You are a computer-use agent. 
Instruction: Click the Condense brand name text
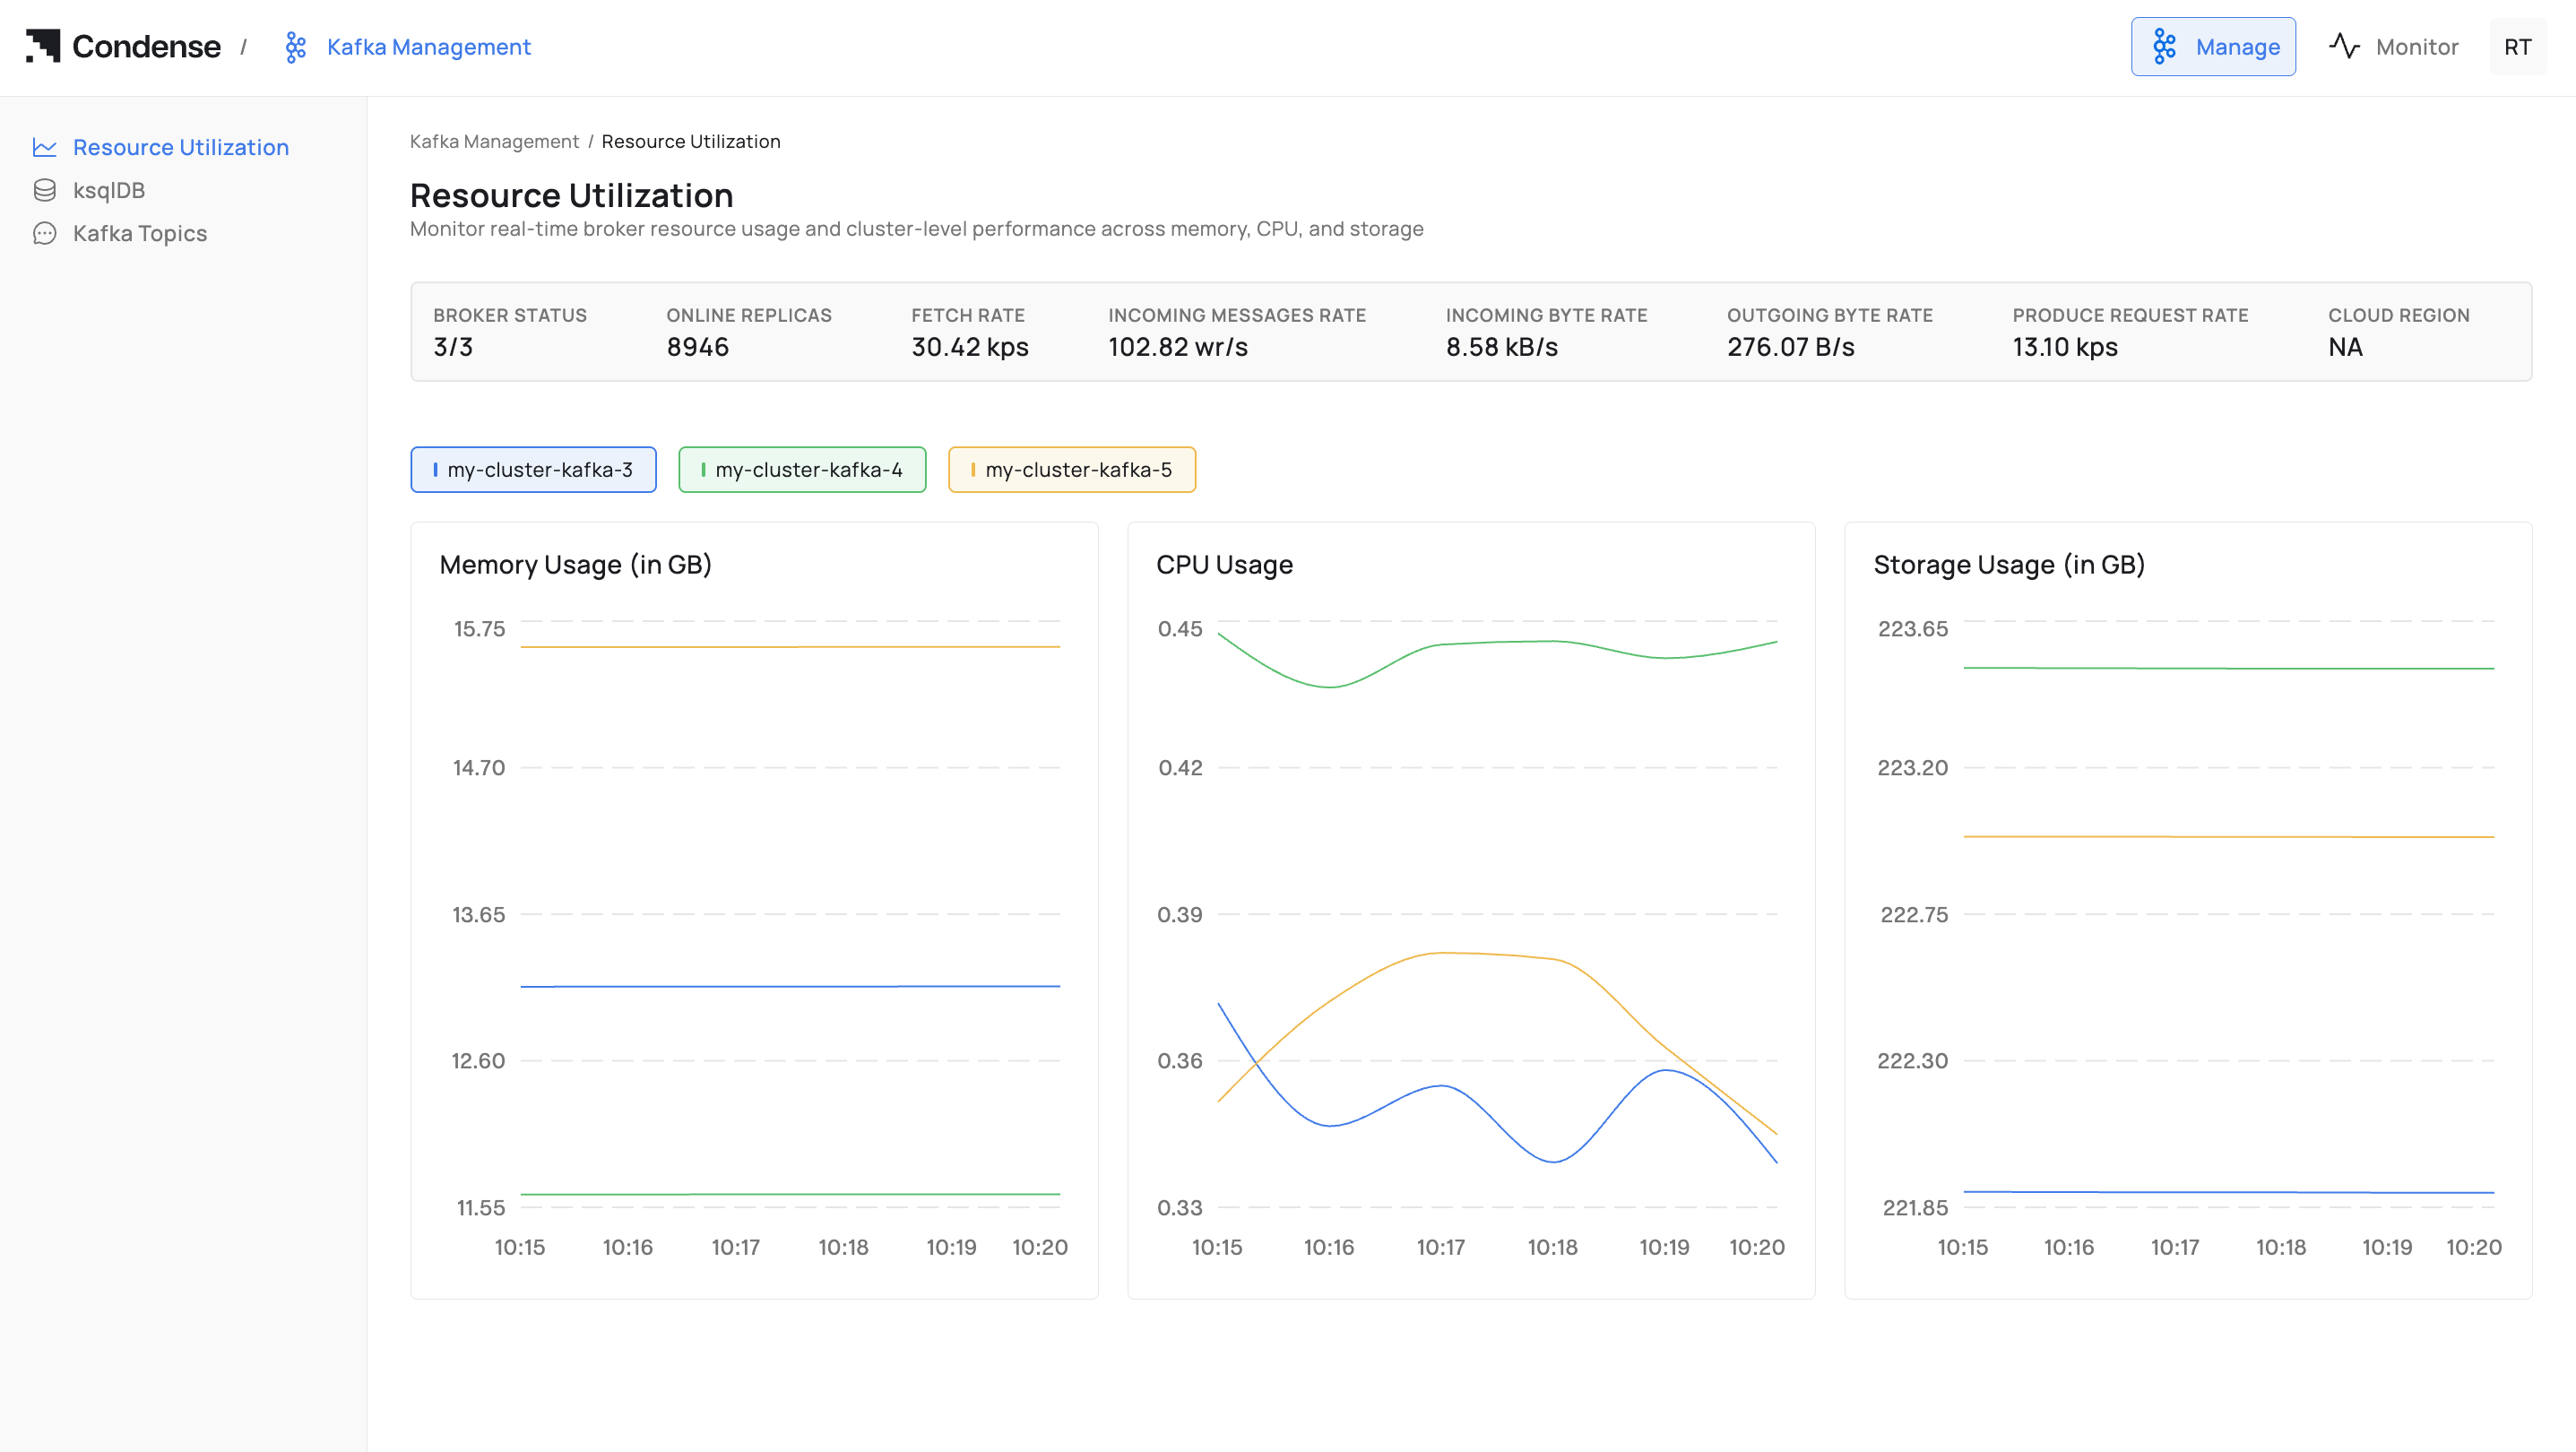[x=146, y=46]
